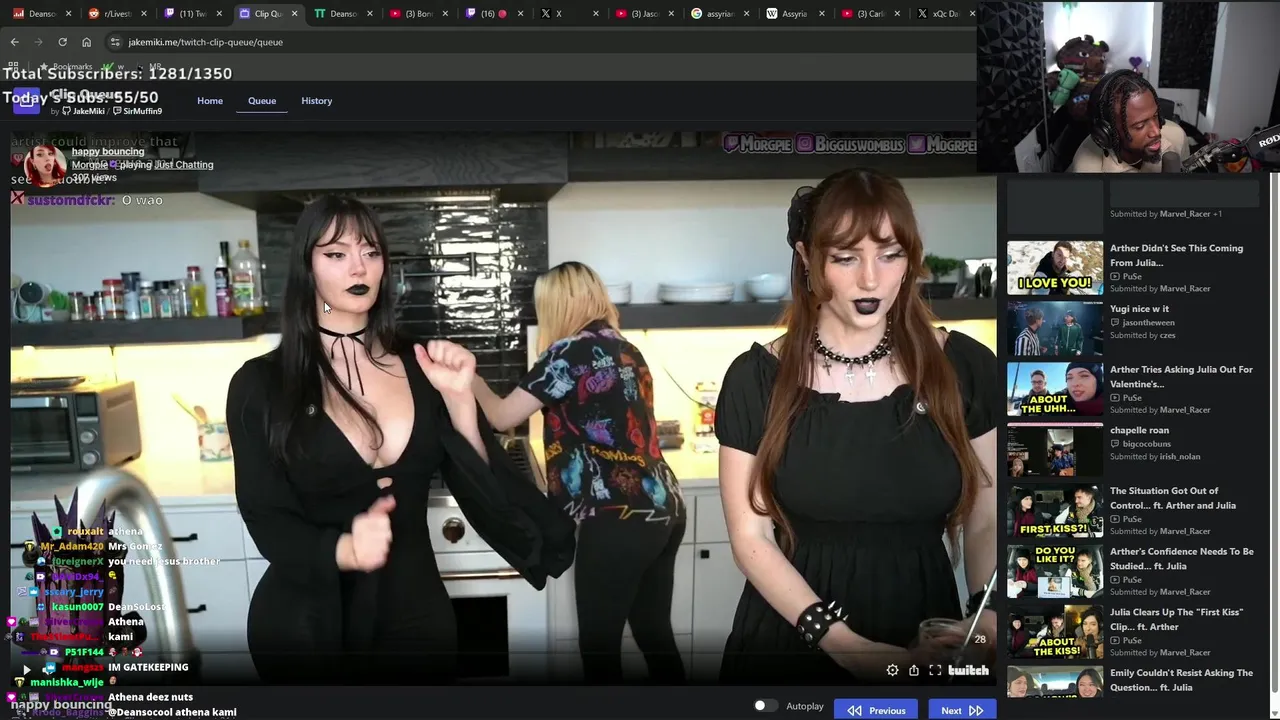This screenshot has height=720, width=1280.
Task: Switch to the (11) Twitch browser tab
Action: 193,14
